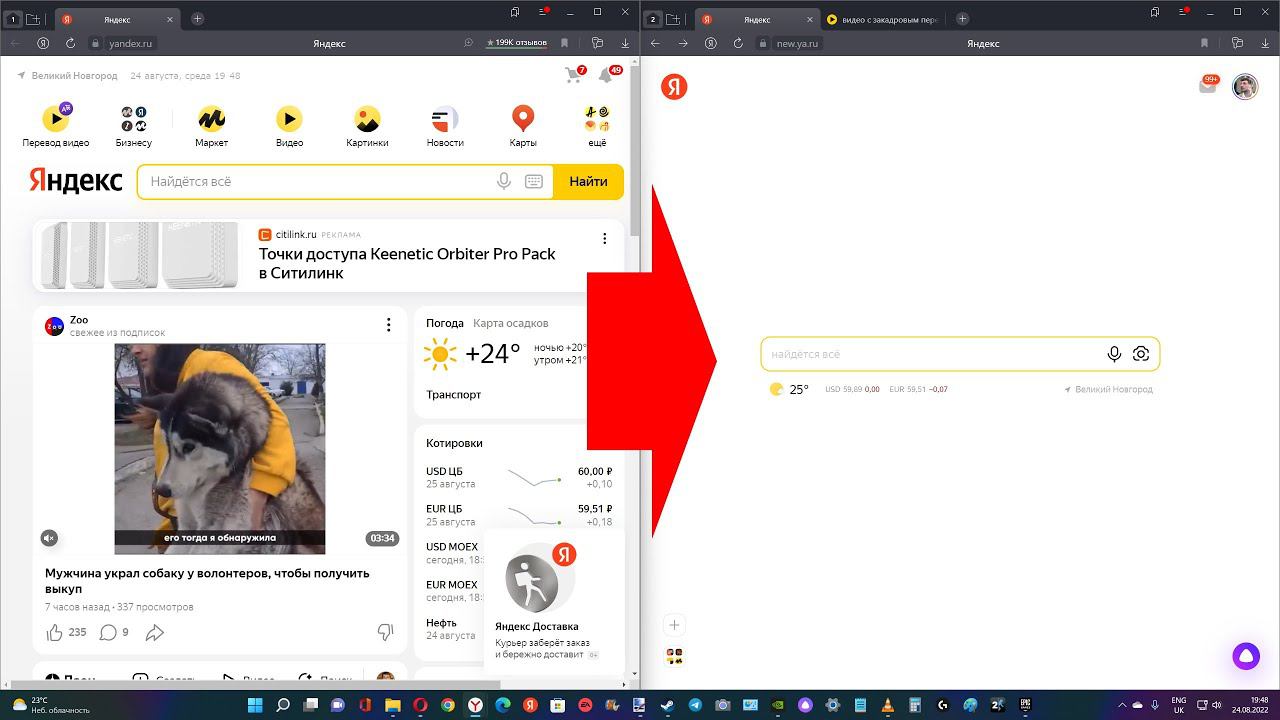Viewport: 1280px width, 720px height.
Task: Open Zoo post options menu
Action: point(389,324)
